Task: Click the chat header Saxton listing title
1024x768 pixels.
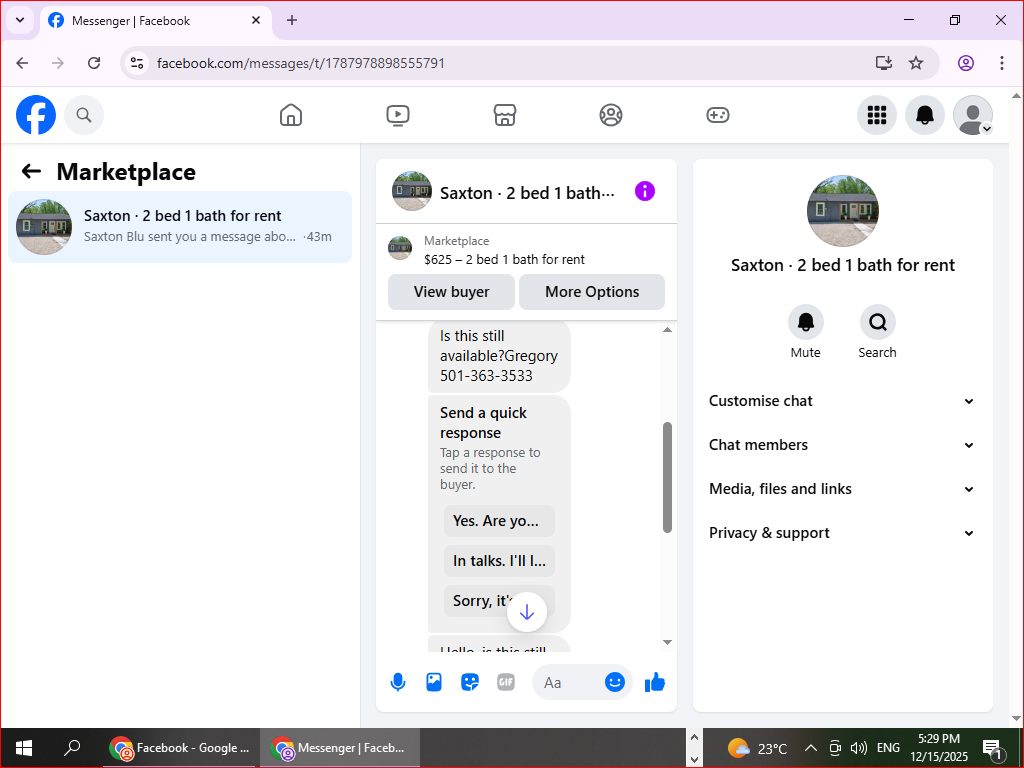Action: click(527, 193)
